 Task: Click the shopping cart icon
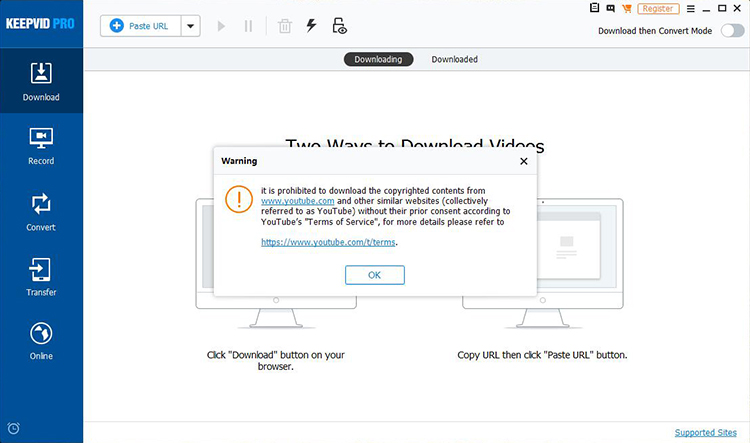pos(627,8)
